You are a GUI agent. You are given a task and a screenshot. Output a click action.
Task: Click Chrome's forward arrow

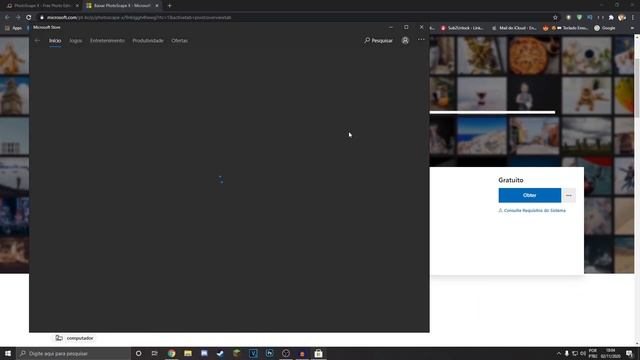coord(18,18)
